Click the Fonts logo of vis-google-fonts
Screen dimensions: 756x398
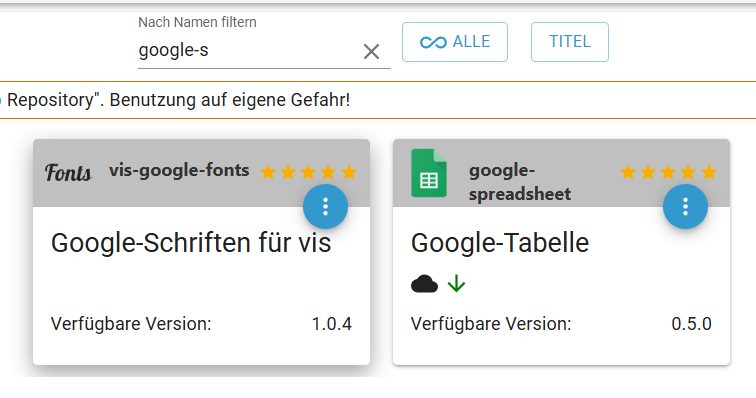[x=68, y=173]
